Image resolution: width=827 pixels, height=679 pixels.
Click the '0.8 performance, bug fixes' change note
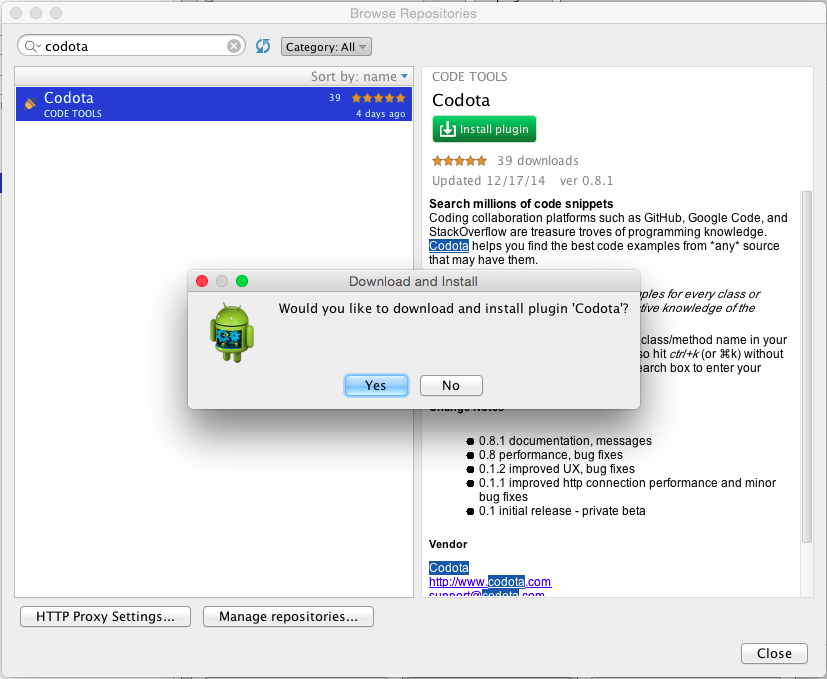tap(551, 455)
